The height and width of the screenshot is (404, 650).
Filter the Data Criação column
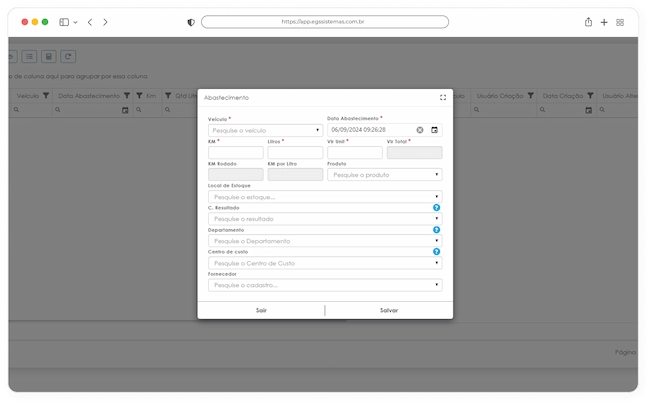tap(590, 96)
